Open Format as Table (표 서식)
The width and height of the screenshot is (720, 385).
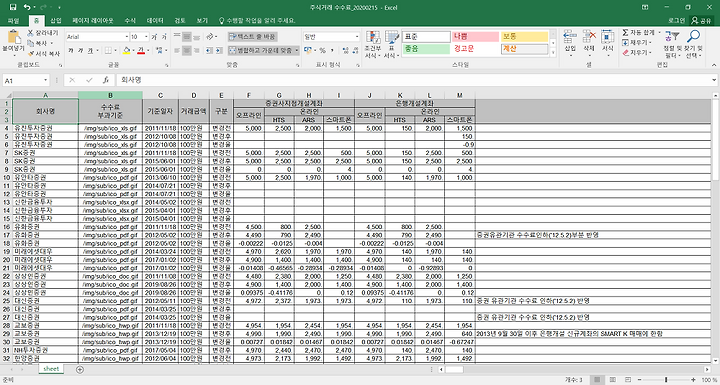391,45
